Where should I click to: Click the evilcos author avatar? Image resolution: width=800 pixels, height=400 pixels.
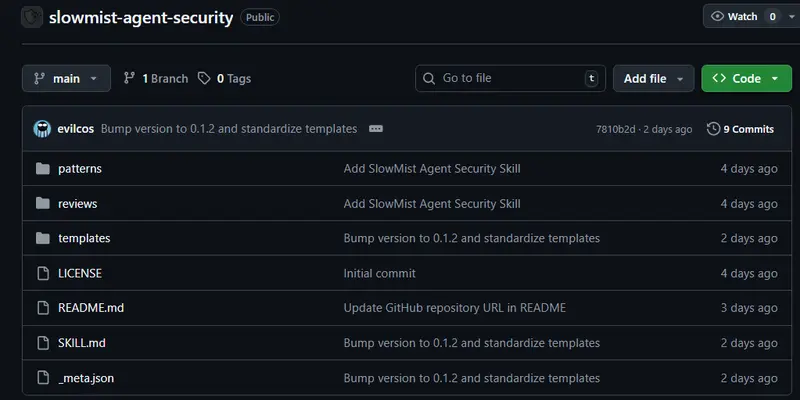pyautogui.click(x=42, y=129)
